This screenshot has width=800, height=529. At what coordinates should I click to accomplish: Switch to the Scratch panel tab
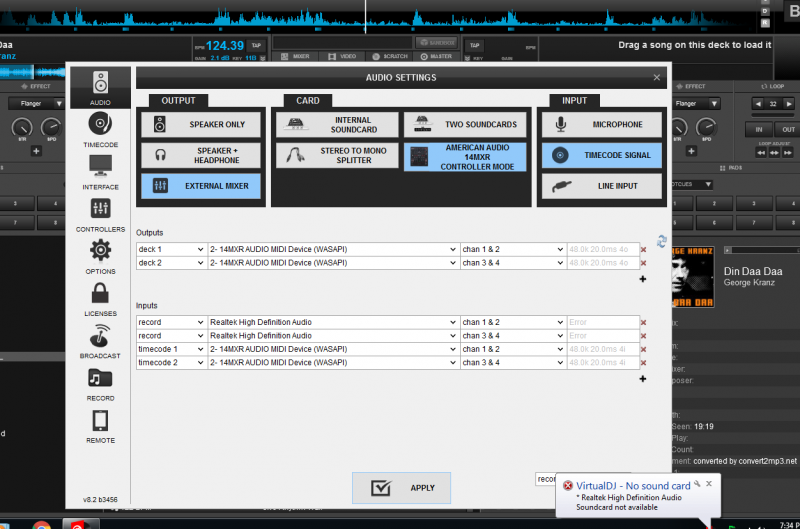pyautogui.click(x=390, y=57)
